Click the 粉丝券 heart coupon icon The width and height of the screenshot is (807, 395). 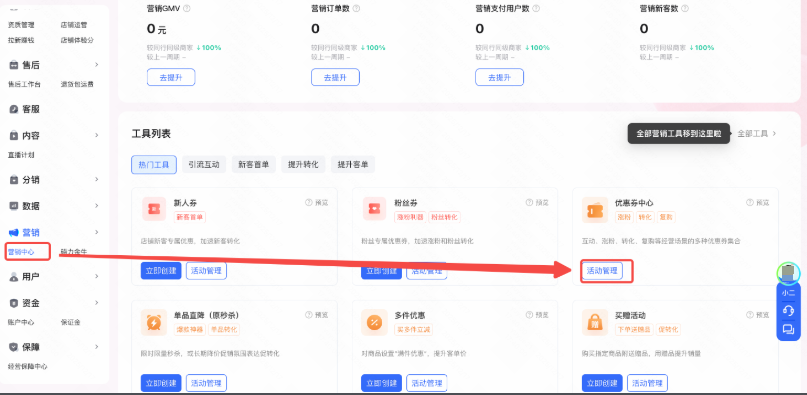375,209
